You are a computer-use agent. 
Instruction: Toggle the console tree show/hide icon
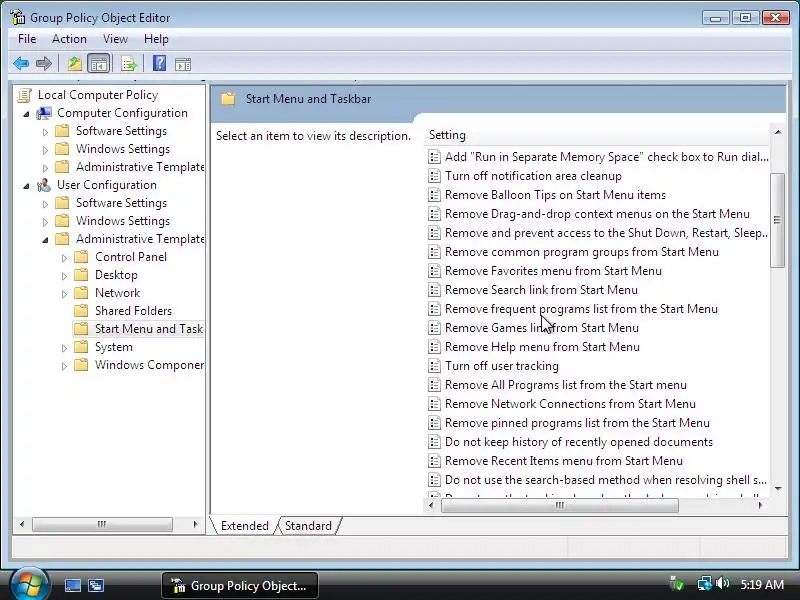pyautogui.click(x=98, y=64)
